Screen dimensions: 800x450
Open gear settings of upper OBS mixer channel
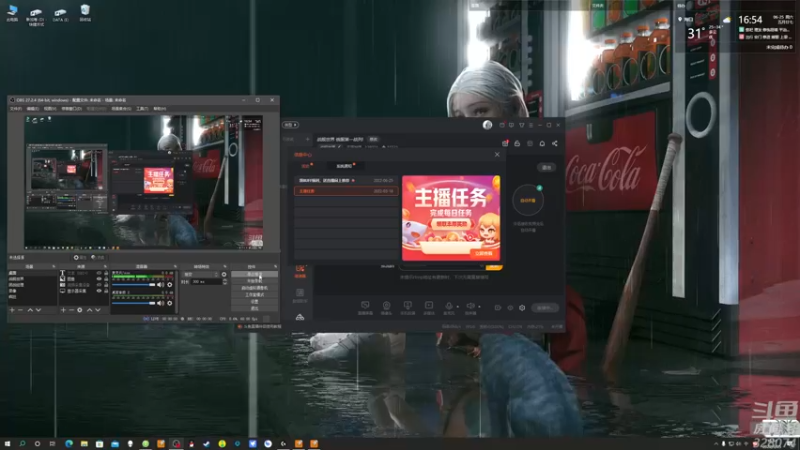(x=170, y=285)
